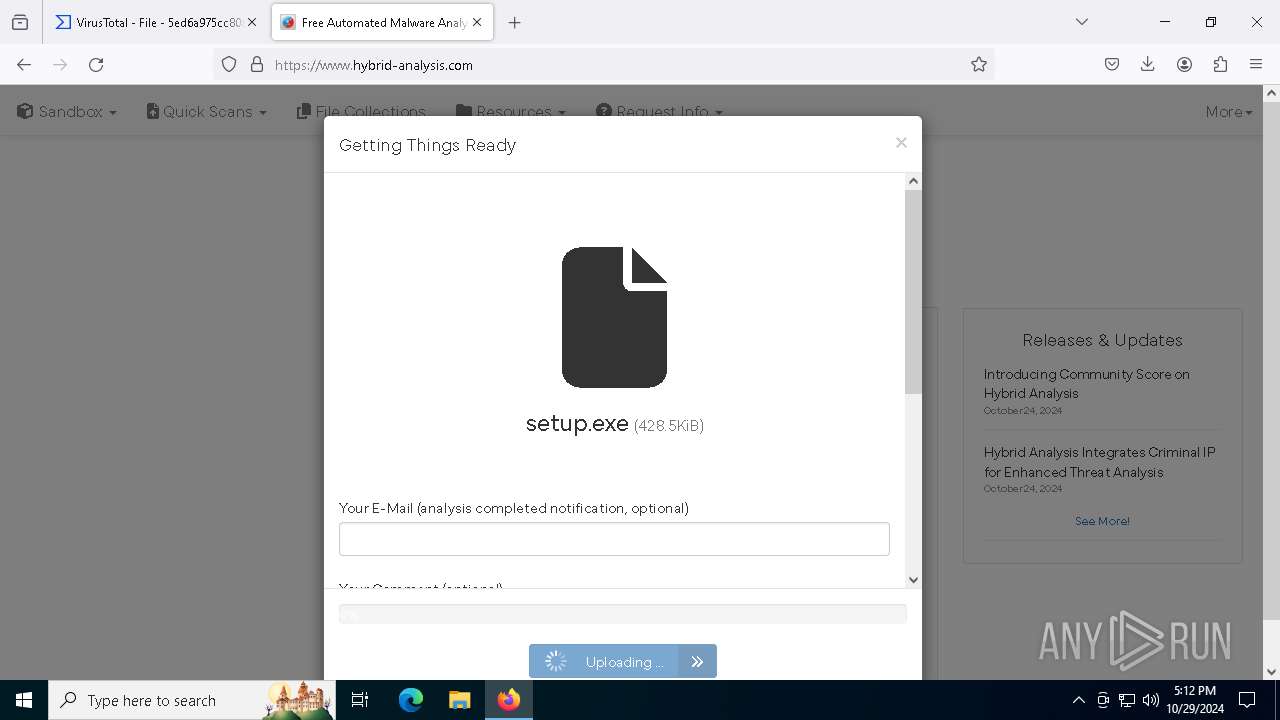Open the Windows Start menu
This screenshot has width=1280, height=720.
24,700
